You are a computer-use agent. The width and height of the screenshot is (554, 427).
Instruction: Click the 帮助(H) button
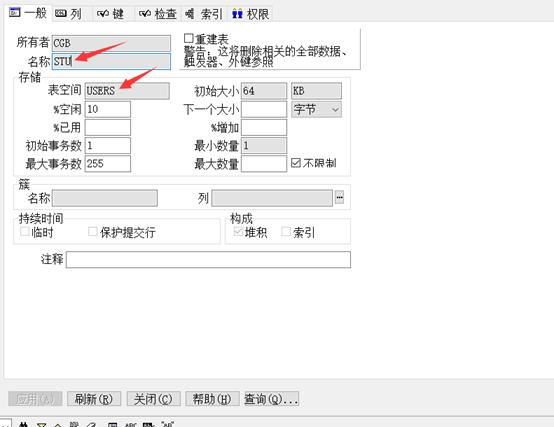212,399
